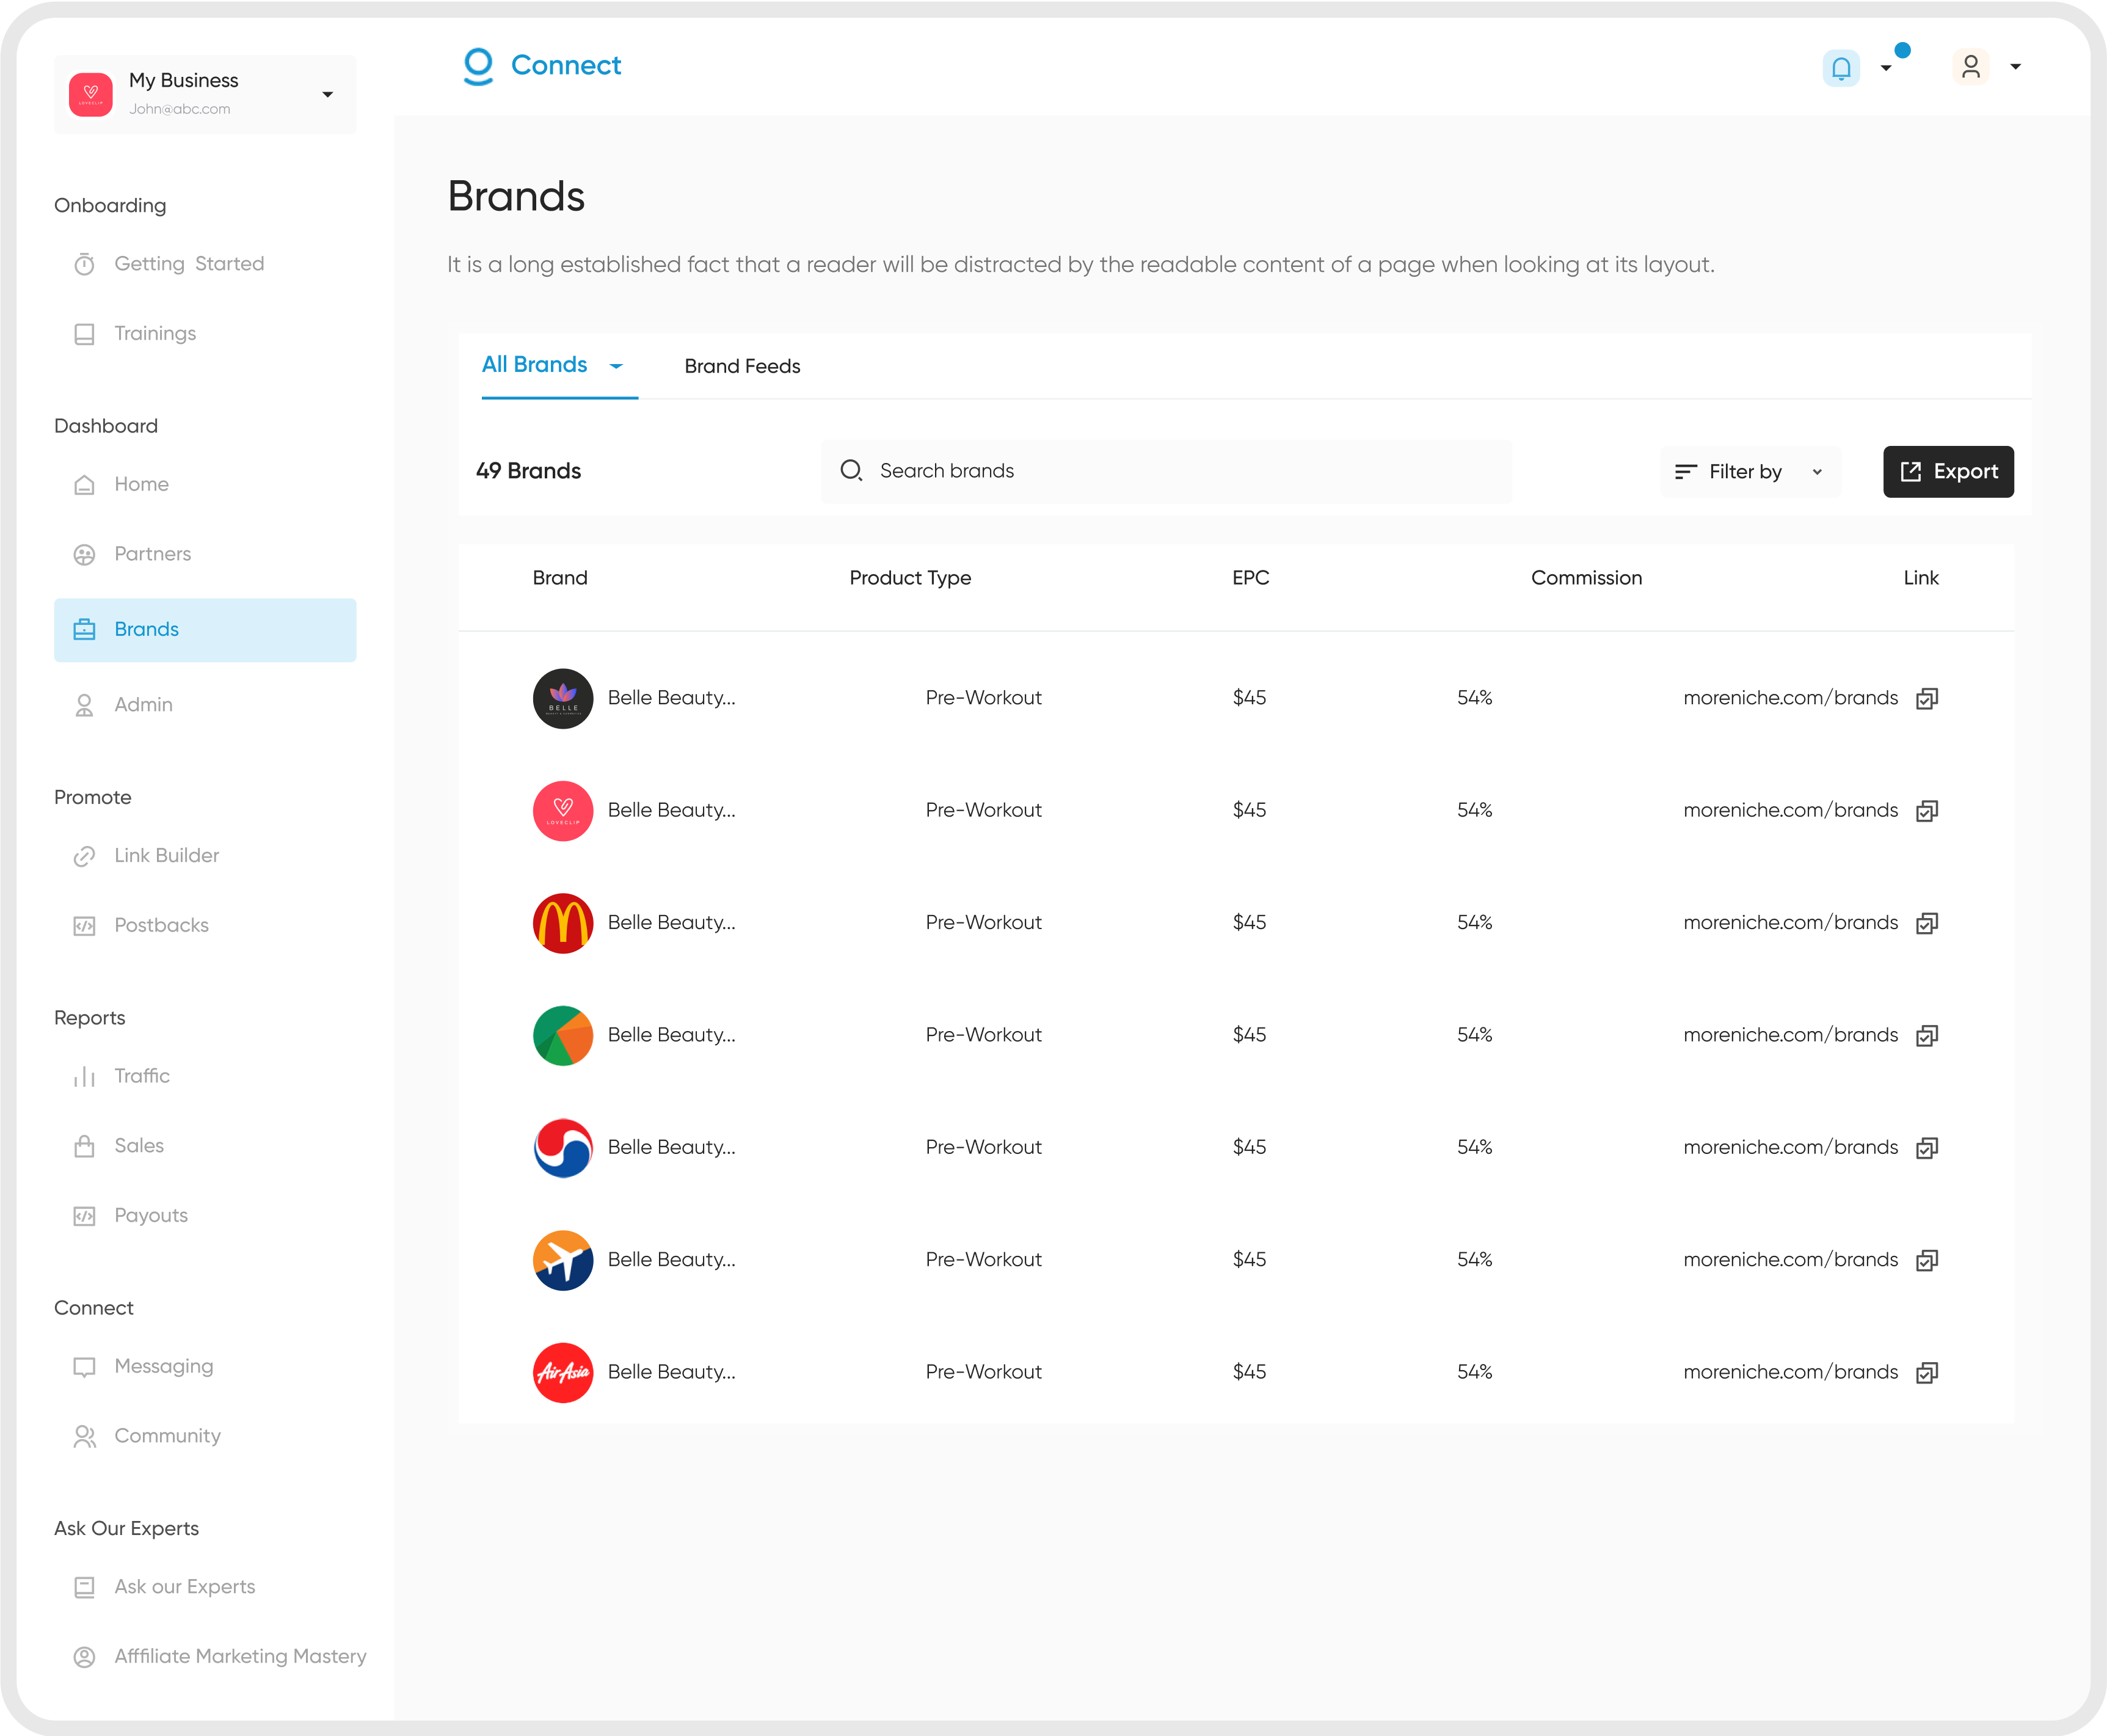Click the AirAsia brand logo

pyautogui.click(x=563, y=1372)
